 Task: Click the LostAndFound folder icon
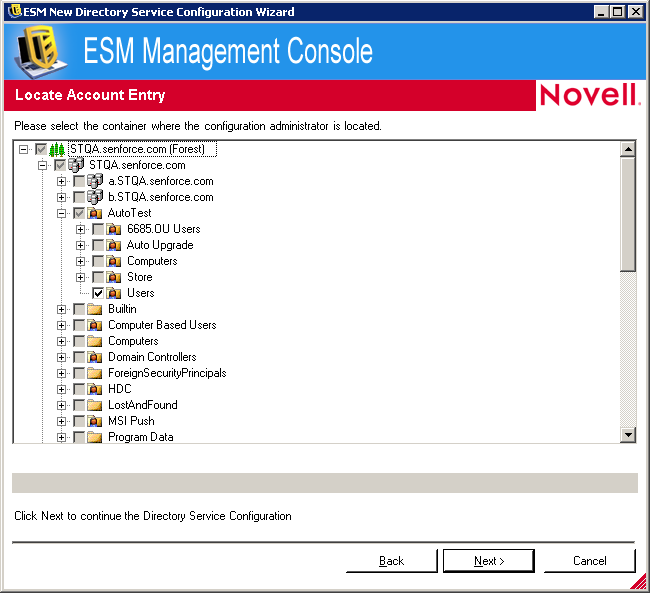click(x=95, y=405)
